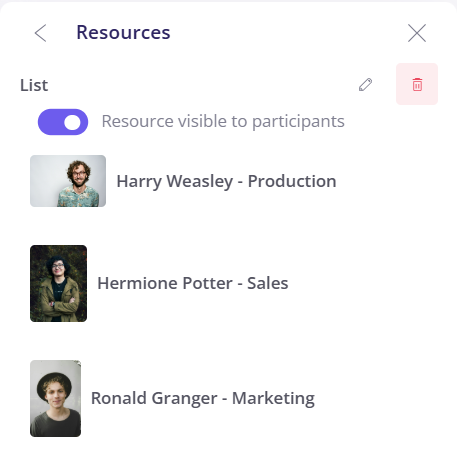Click the Resource visible to participants label

223,121
